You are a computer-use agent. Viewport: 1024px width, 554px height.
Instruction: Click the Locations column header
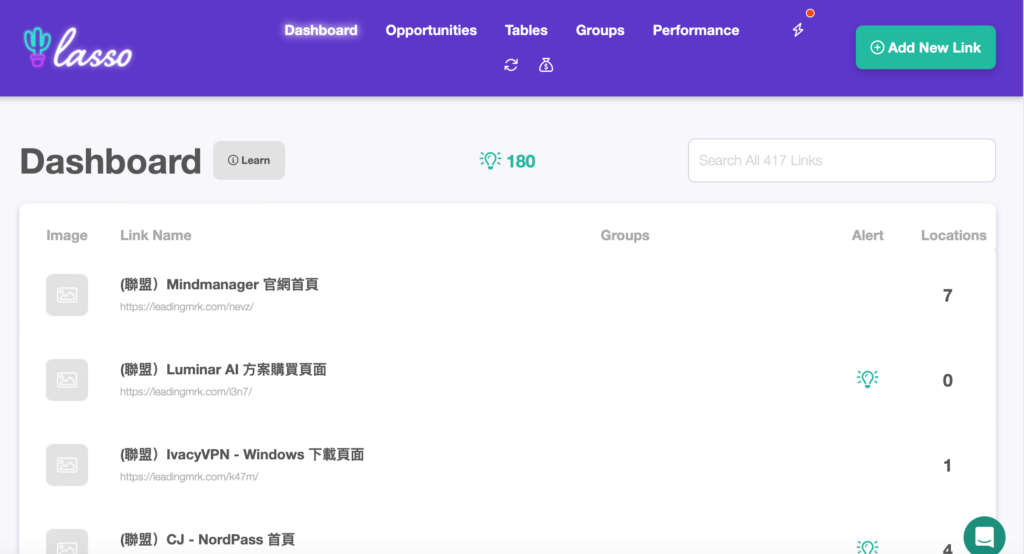953,235
